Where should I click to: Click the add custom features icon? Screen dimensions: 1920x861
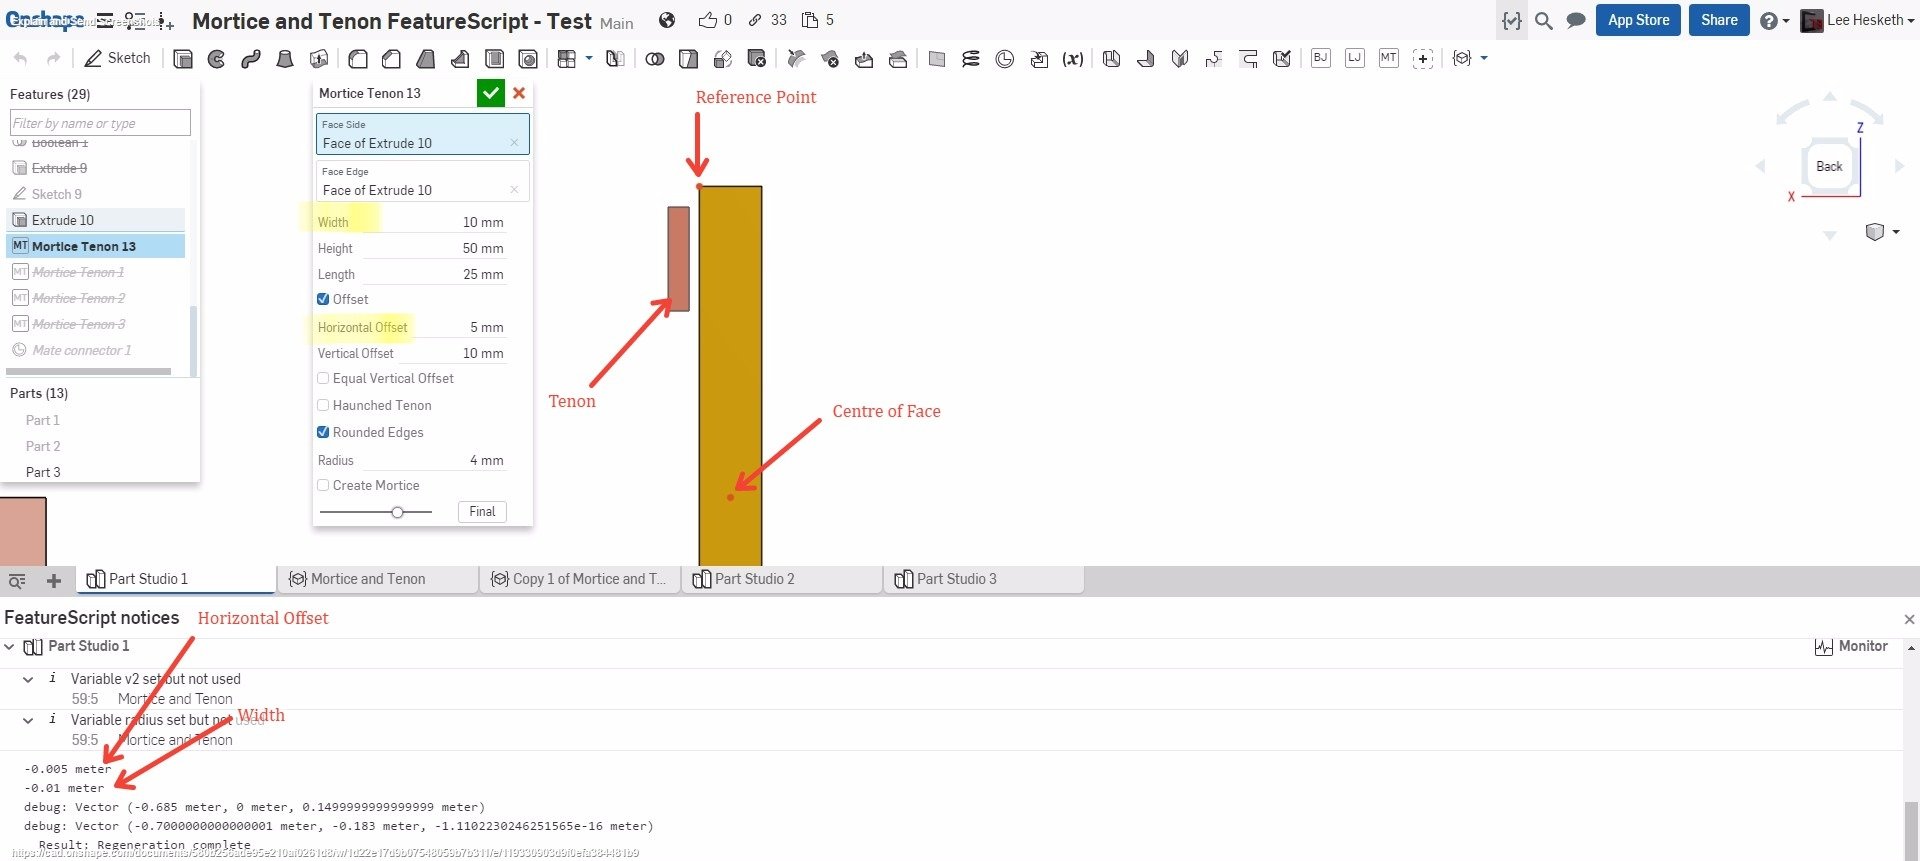tap(1423, 59)
